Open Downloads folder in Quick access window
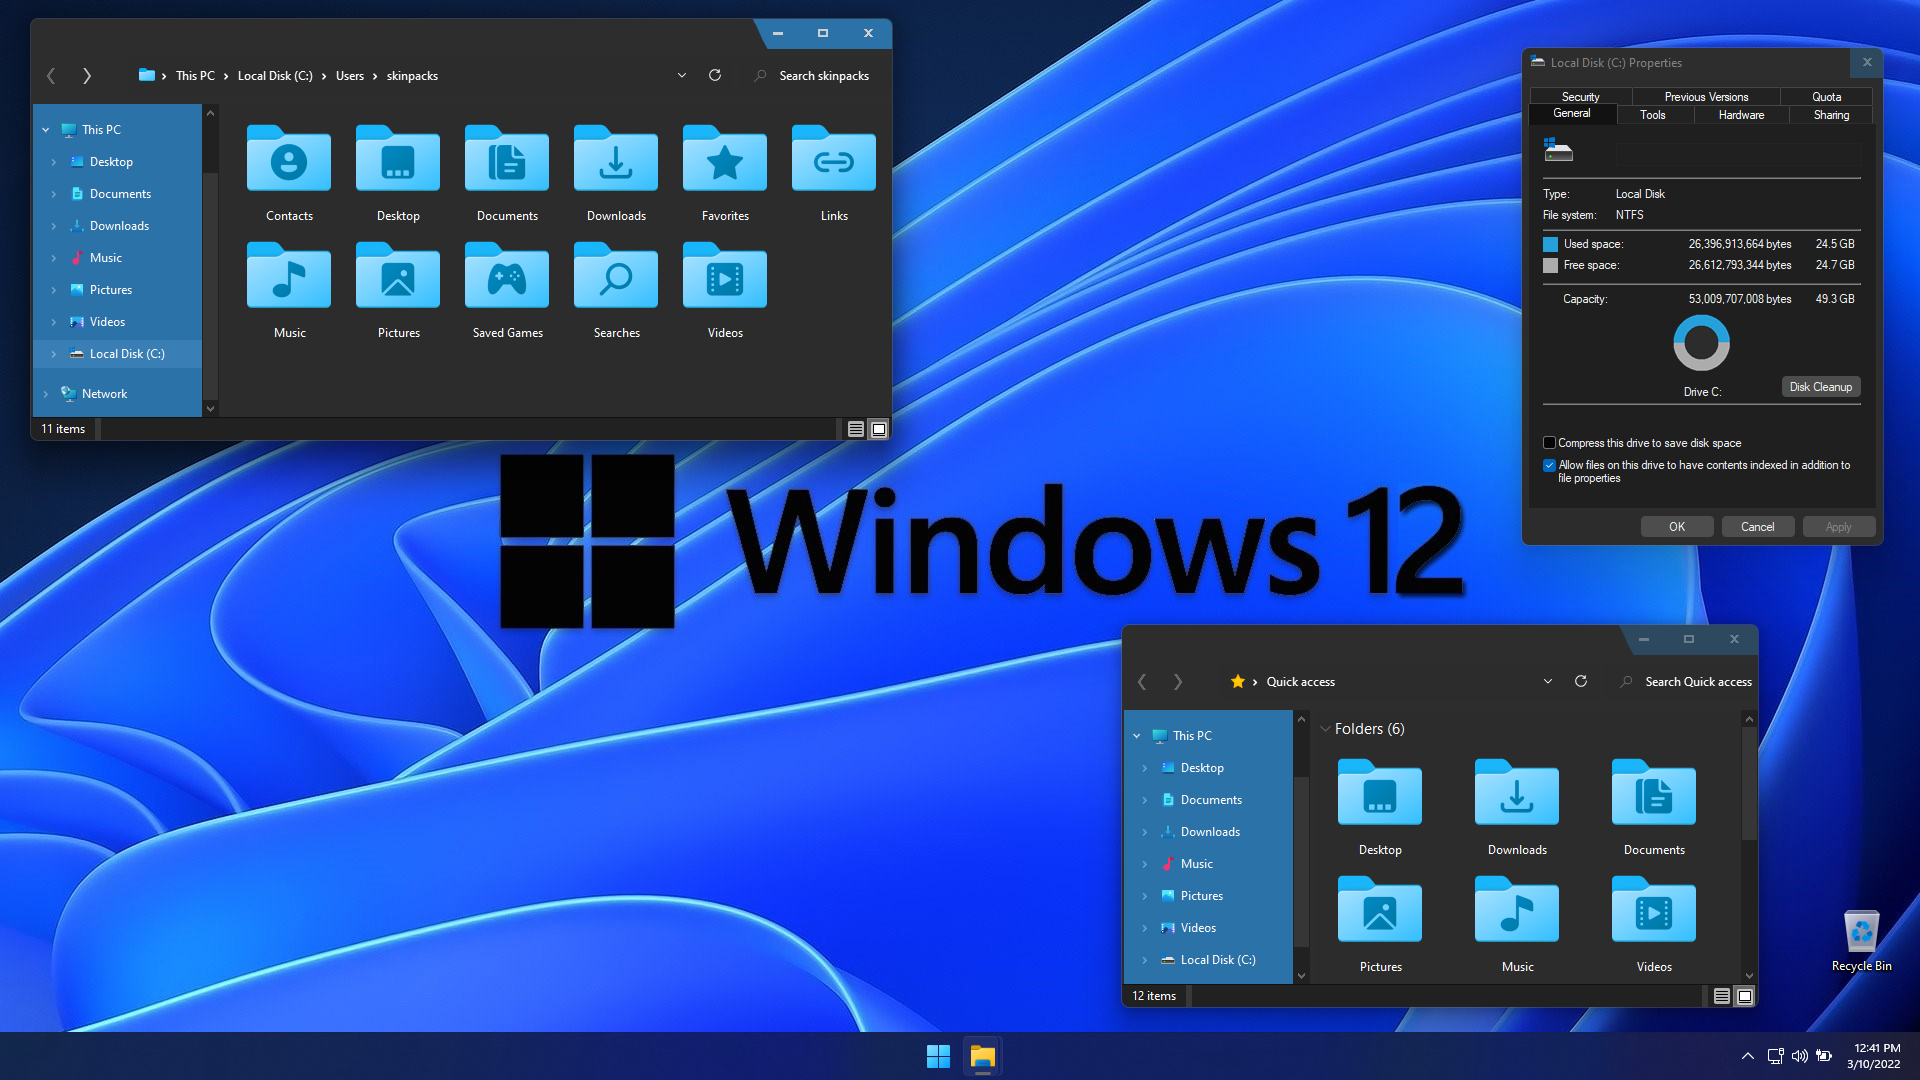 click(1517, 806)
